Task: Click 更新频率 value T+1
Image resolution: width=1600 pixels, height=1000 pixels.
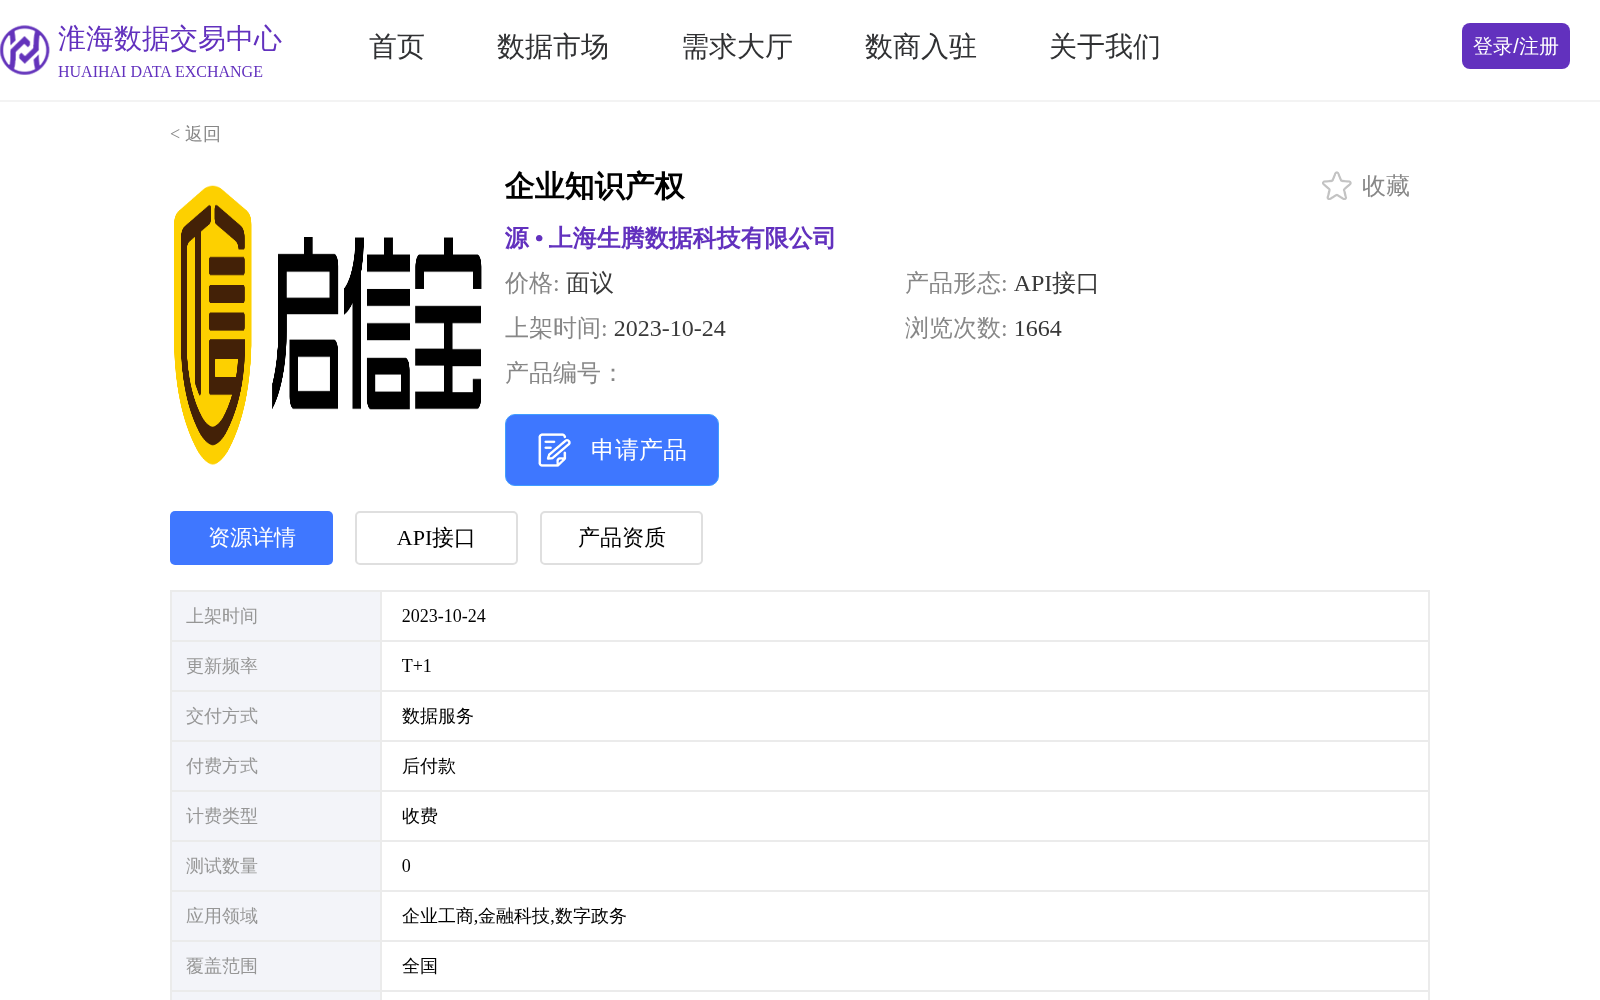Action: pyautogui.click(x=417, y=666)
